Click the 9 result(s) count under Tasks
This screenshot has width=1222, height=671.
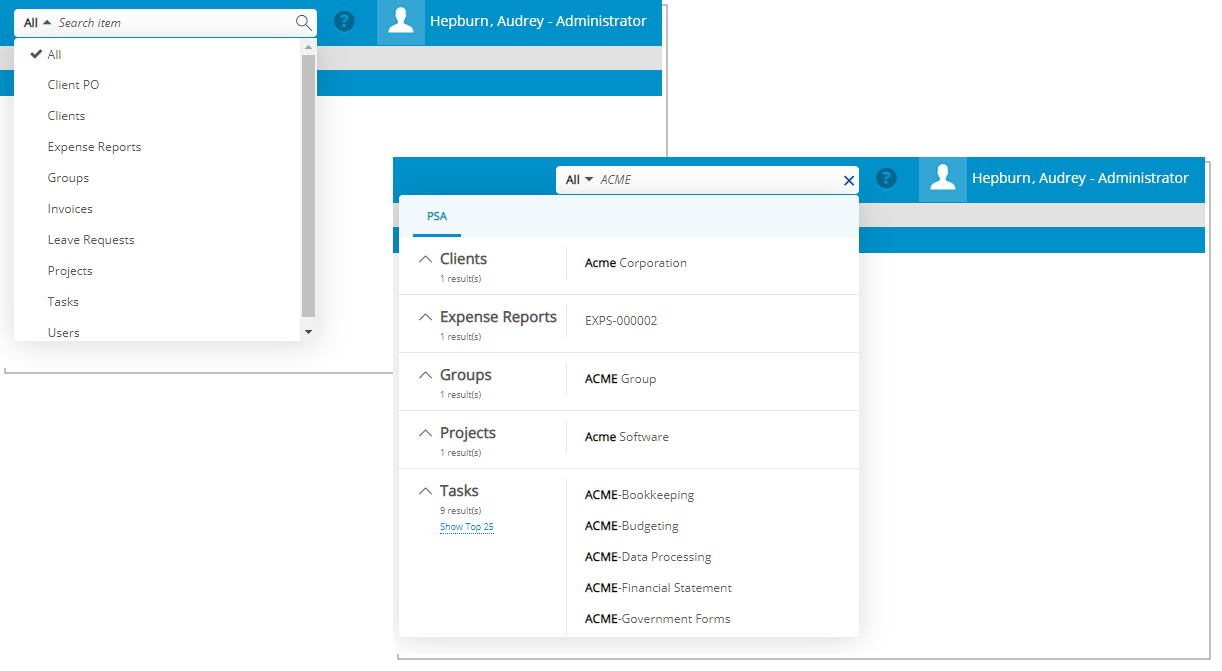click(460, 511)
